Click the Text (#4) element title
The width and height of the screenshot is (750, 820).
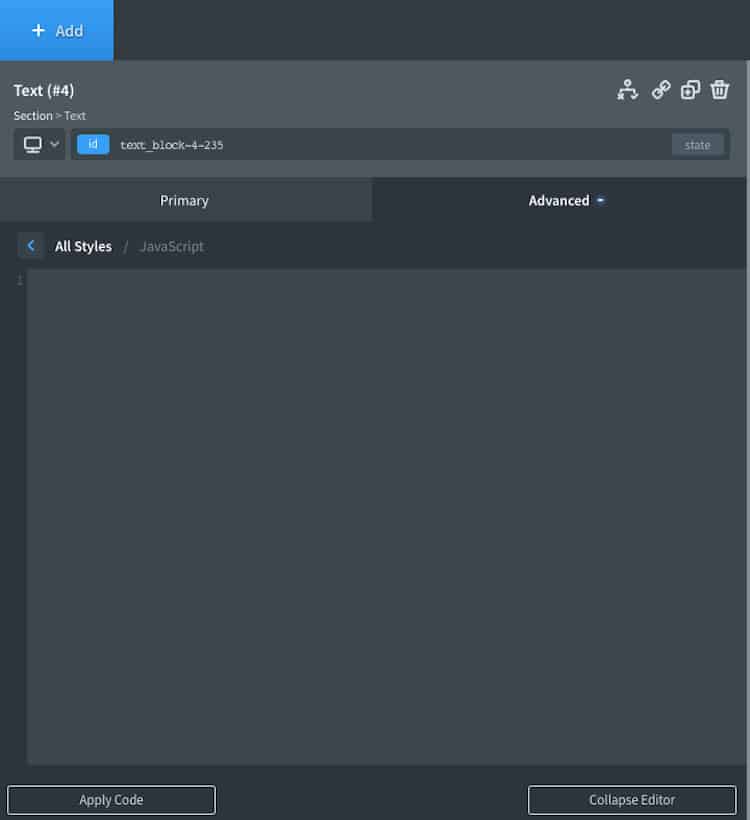pyautogui.click(x=44, y=90)
